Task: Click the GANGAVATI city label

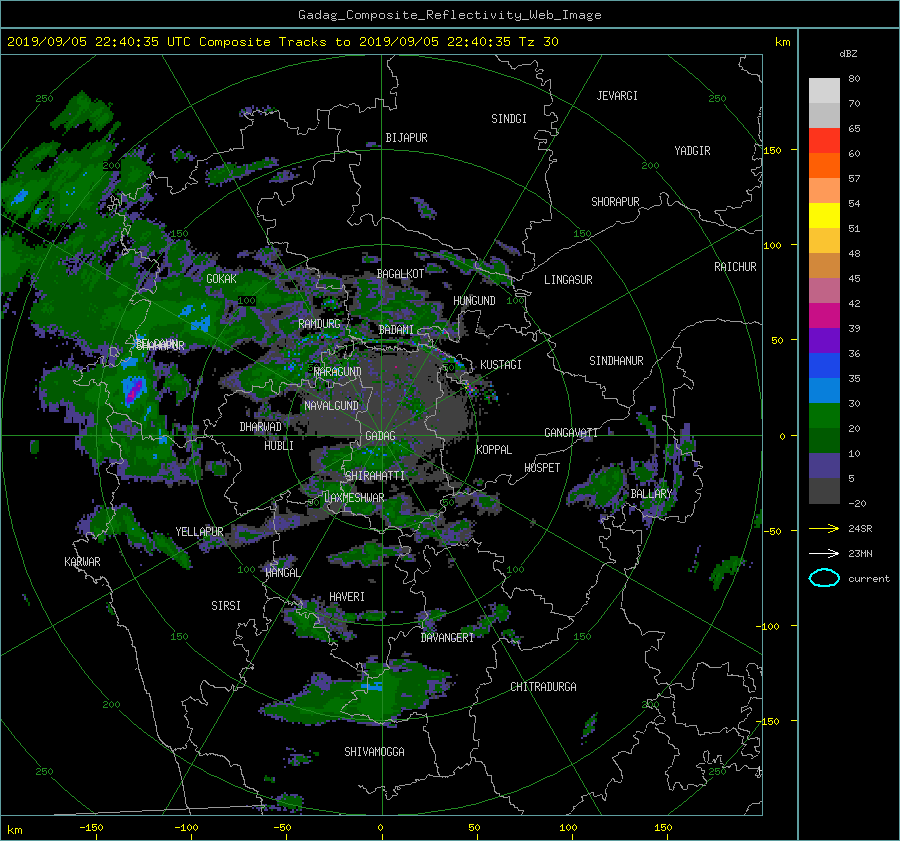Action: tap(571, 433)
